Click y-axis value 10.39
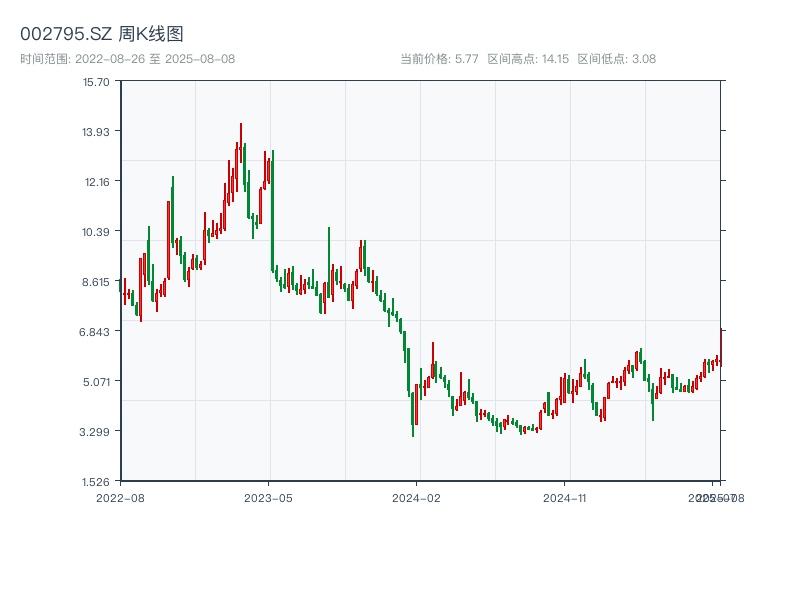This screenshot has width=800, height=600. point(96,232)
